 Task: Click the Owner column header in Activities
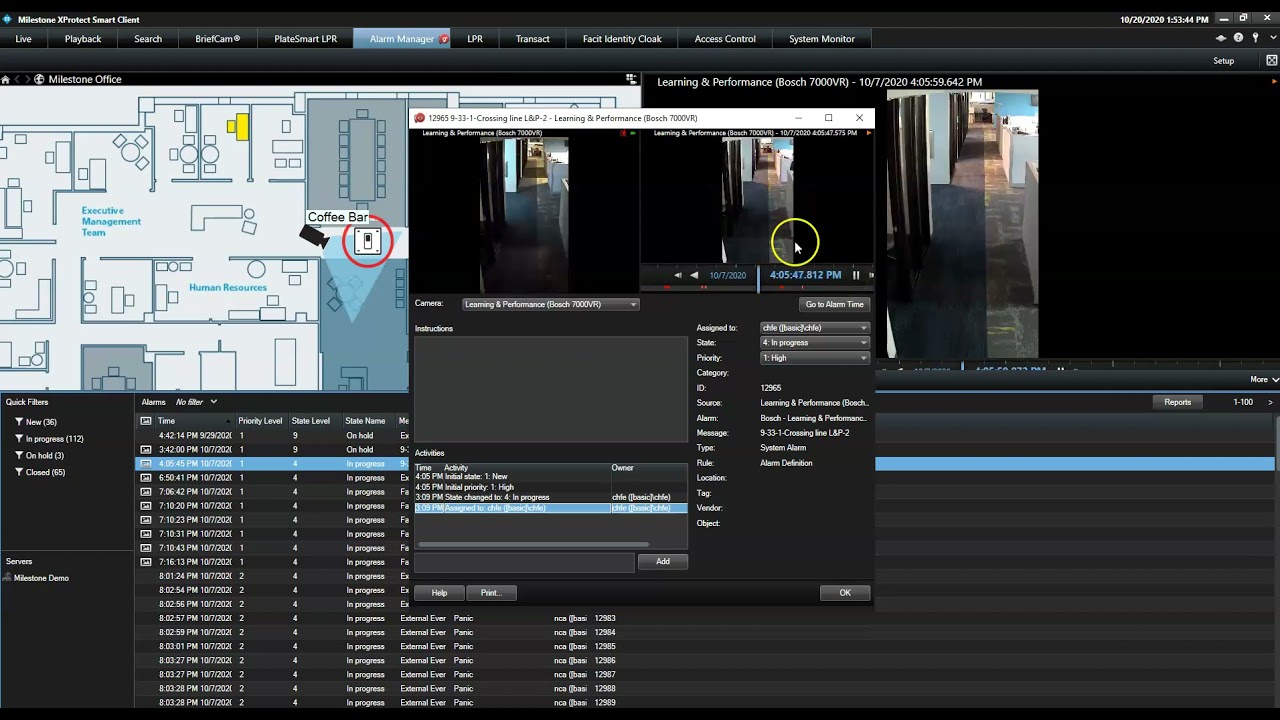[649, 468]
